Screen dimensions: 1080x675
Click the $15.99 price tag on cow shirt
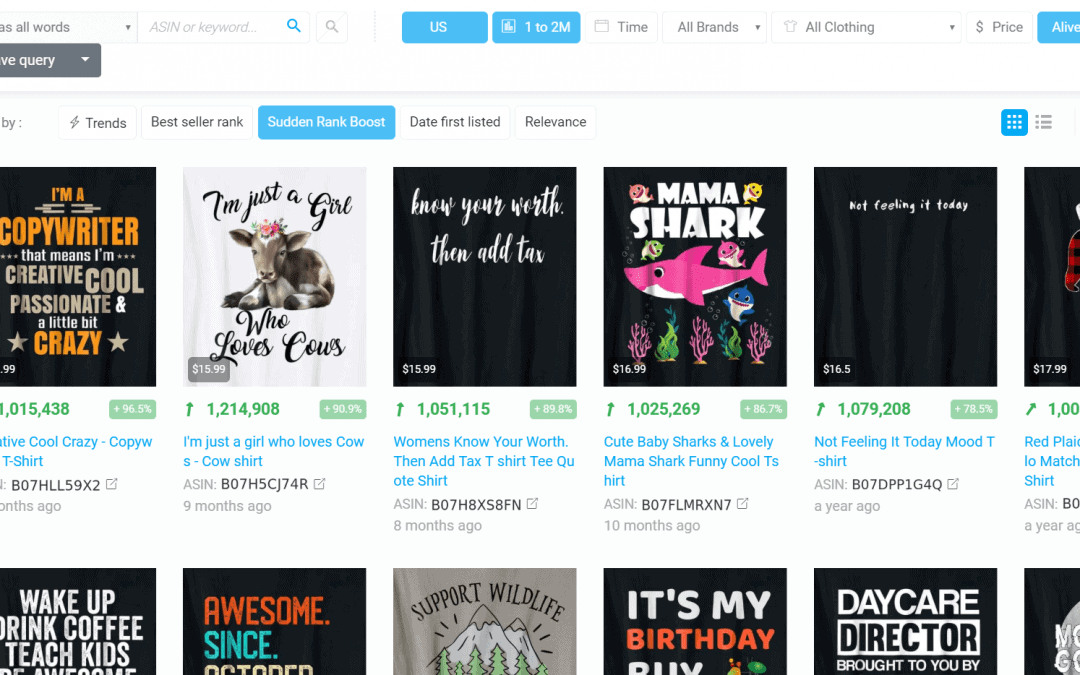pyautogui.click(x=209, y=369)
